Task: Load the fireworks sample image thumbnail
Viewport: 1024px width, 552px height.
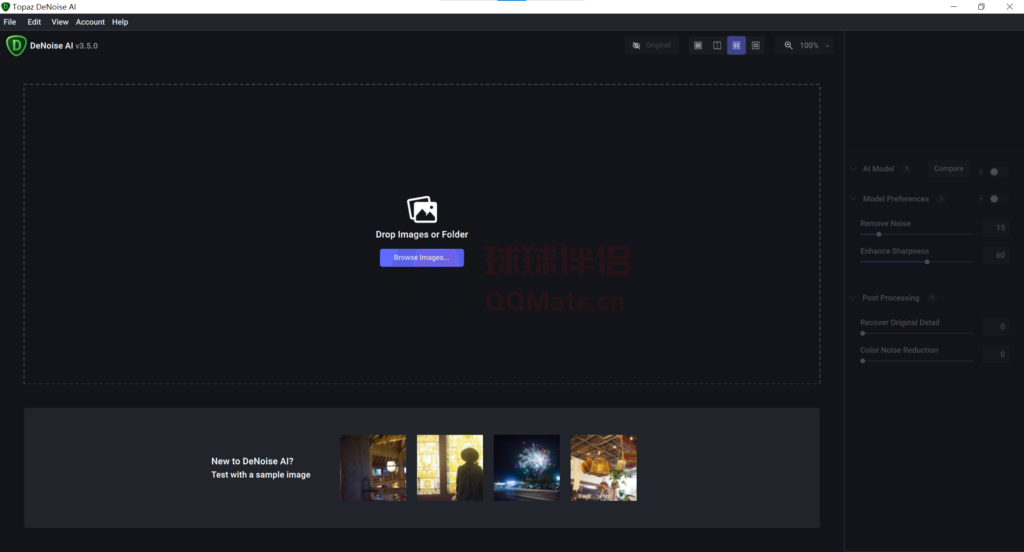Action: pos(526,467)
